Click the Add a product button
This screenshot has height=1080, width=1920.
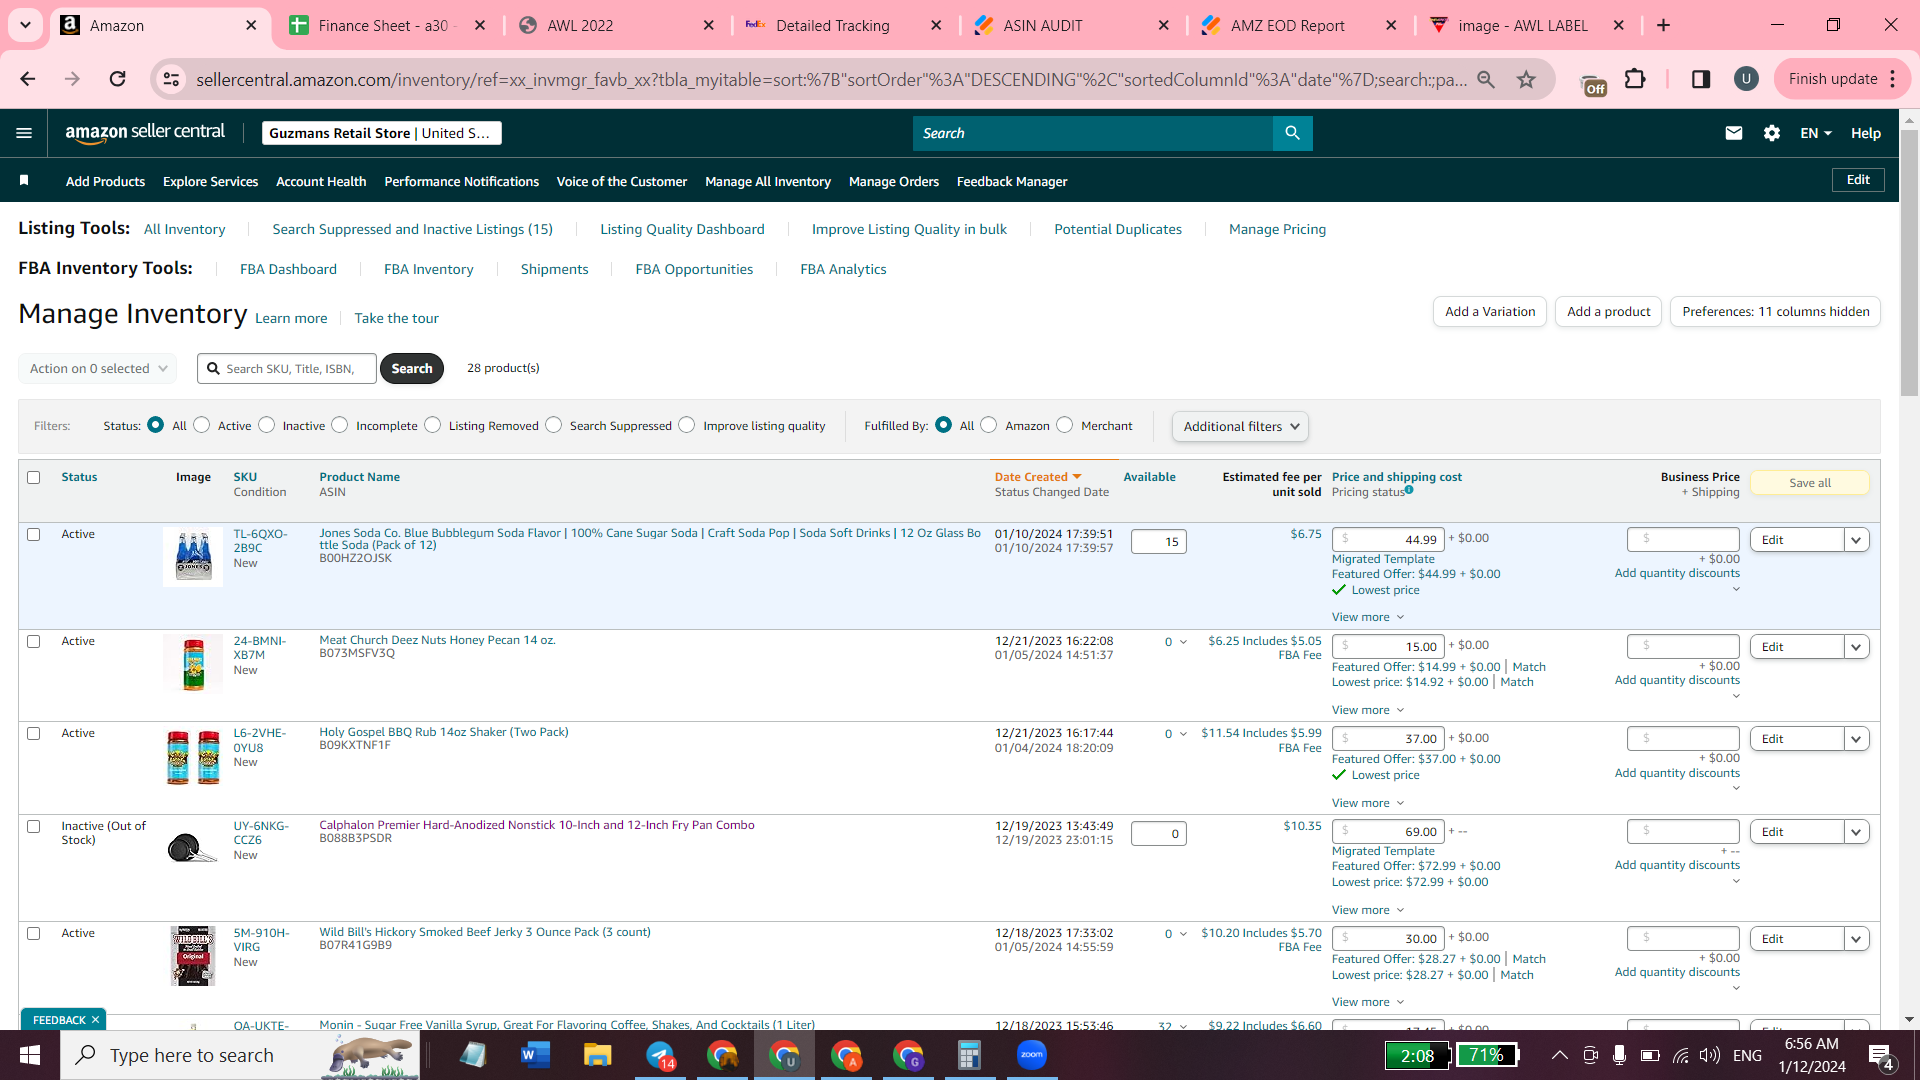[1608, 312]
